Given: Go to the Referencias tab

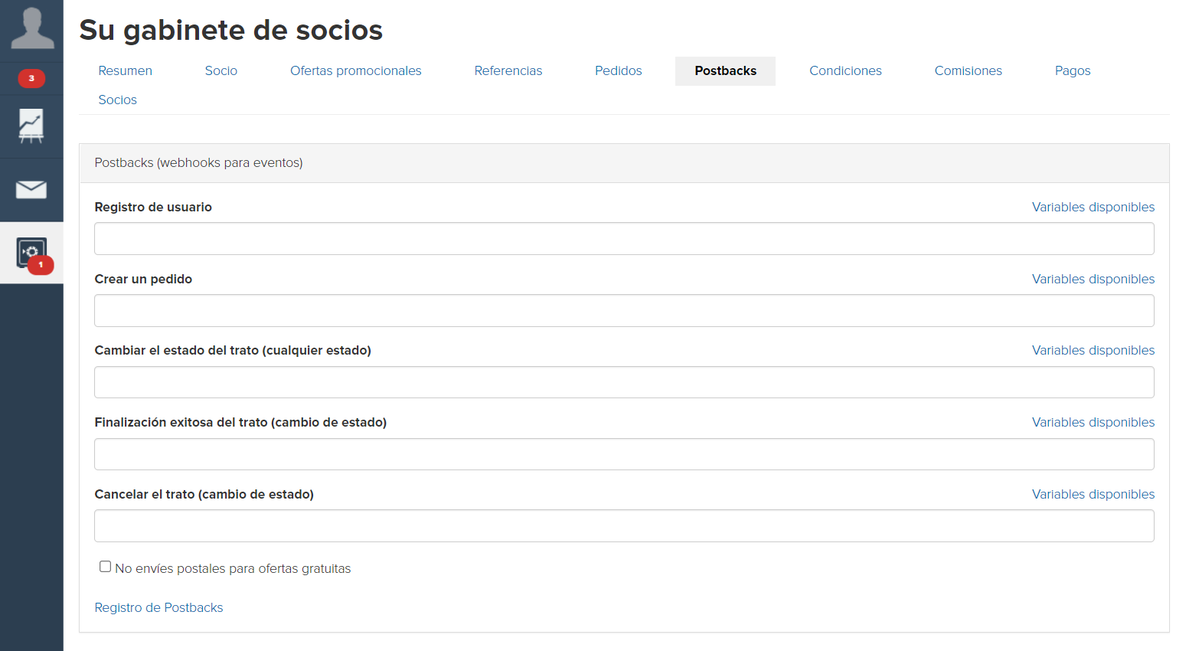Looking at the screenshot, I should click(508, 70).
